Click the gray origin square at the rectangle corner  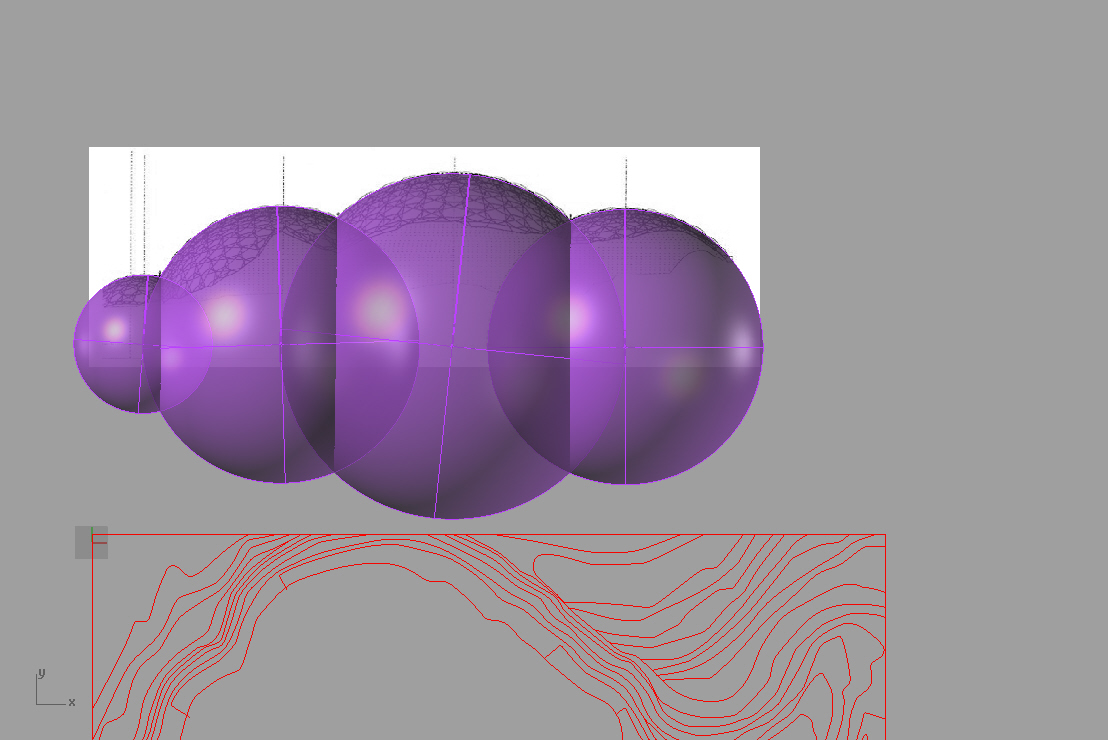point(91,543)
